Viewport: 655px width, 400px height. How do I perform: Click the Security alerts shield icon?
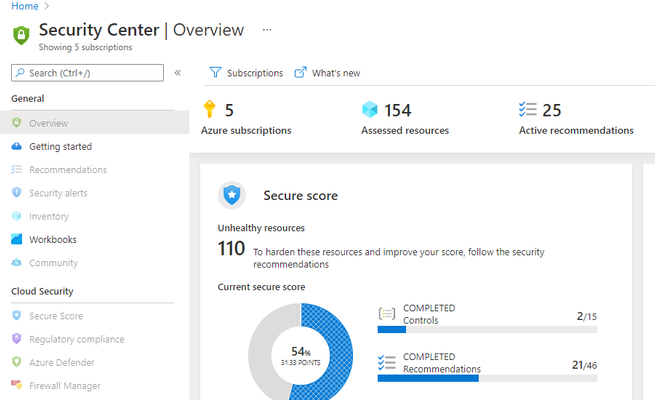click(16, 192)
